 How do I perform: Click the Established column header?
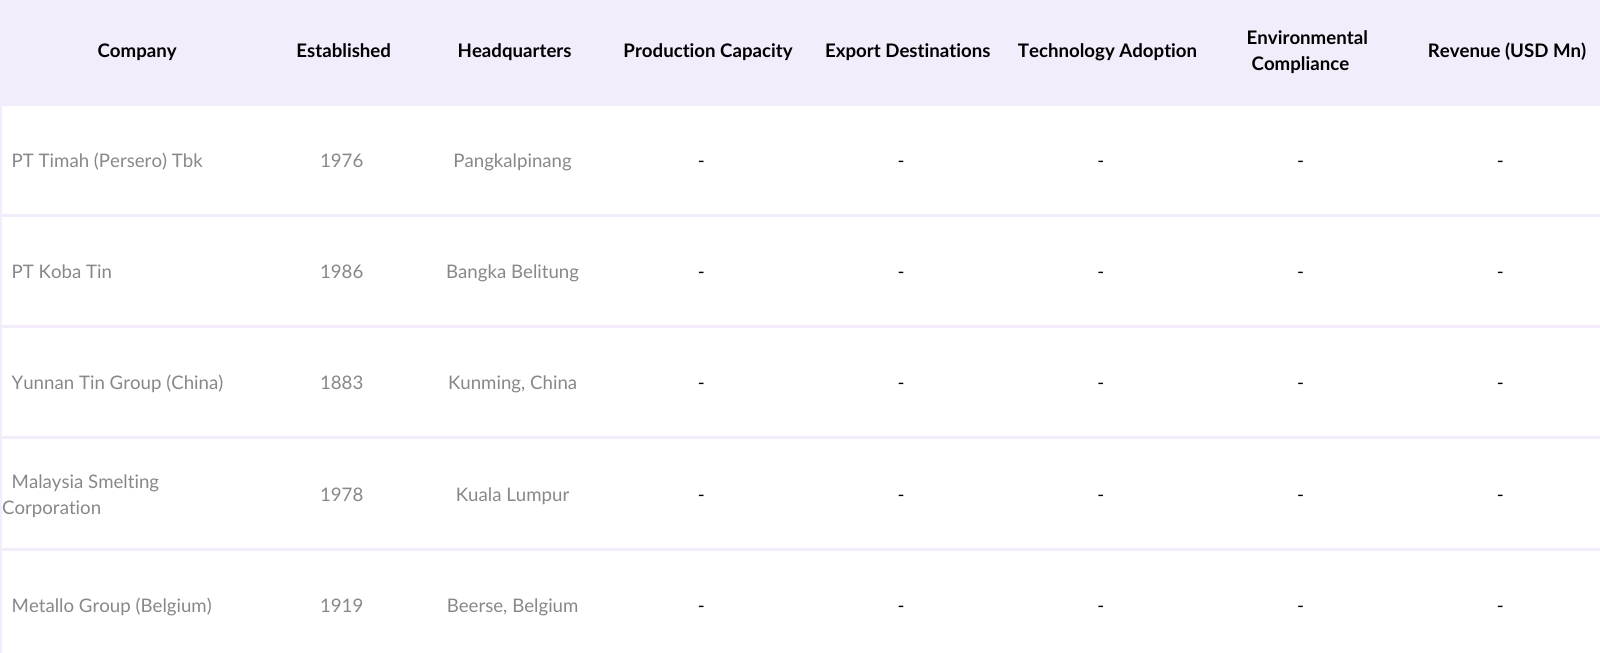(x=343, y=51)
